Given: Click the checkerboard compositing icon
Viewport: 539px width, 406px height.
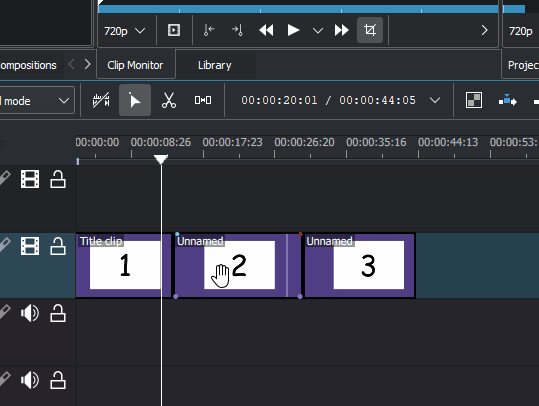Looking at the screenshot, I should coord(474,100).
